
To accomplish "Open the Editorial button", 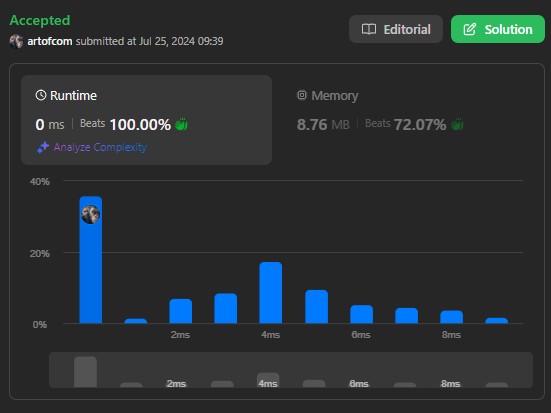I will [396, 29].
